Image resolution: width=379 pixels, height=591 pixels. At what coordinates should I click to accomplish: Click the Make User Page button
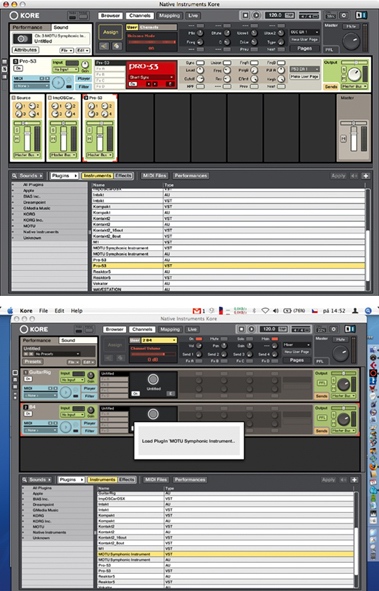(304, 77)
